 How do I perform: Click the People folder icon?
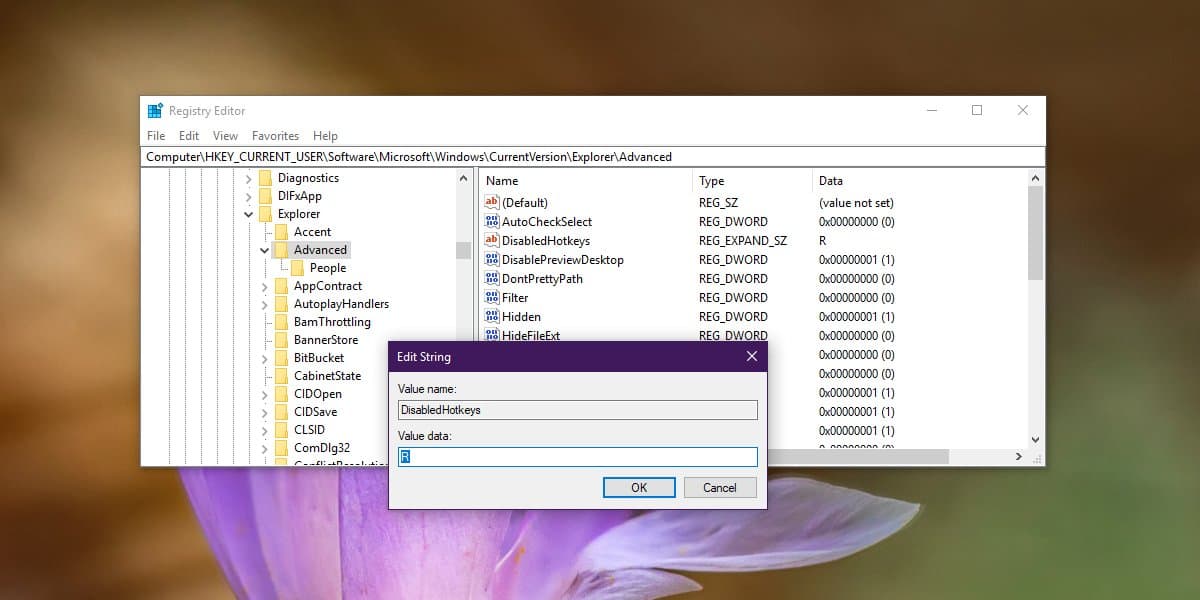(297, 268)
